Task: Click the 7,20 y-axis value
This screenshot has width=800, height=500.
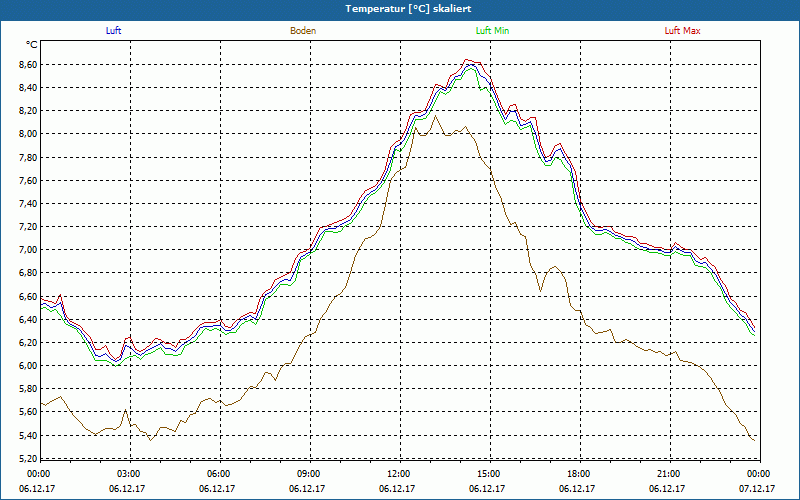Action: [x=28, y=227]
